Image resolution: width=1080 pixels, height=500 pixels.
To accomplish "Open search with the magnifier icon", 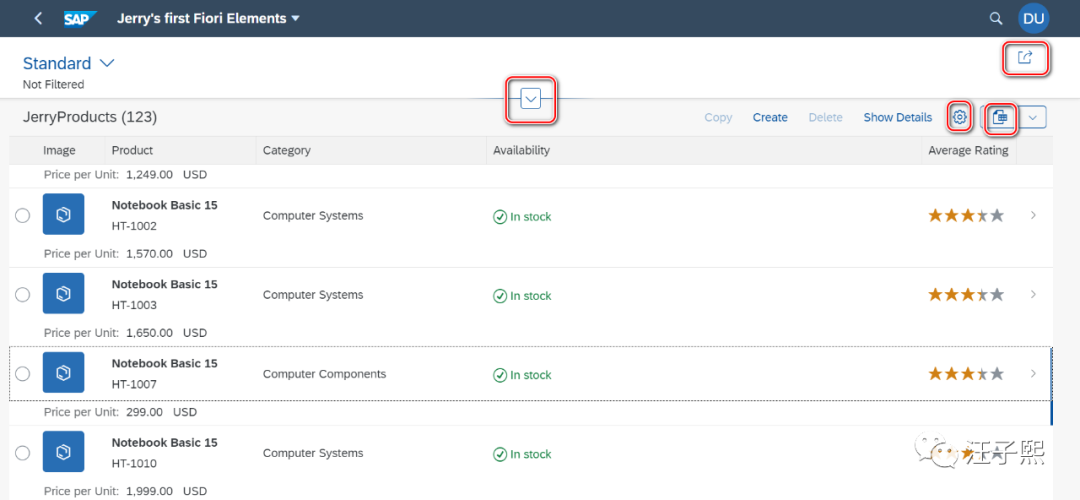I will click(x=995, y=18).
